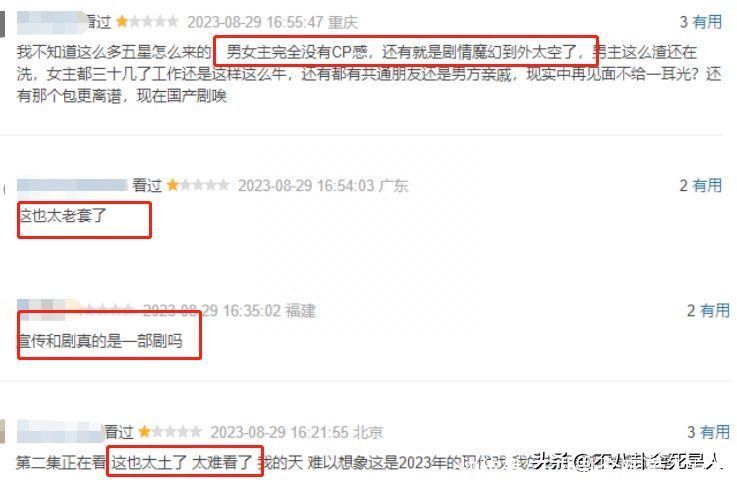Click the star rating of the Chongqing review

pos(147,22)
